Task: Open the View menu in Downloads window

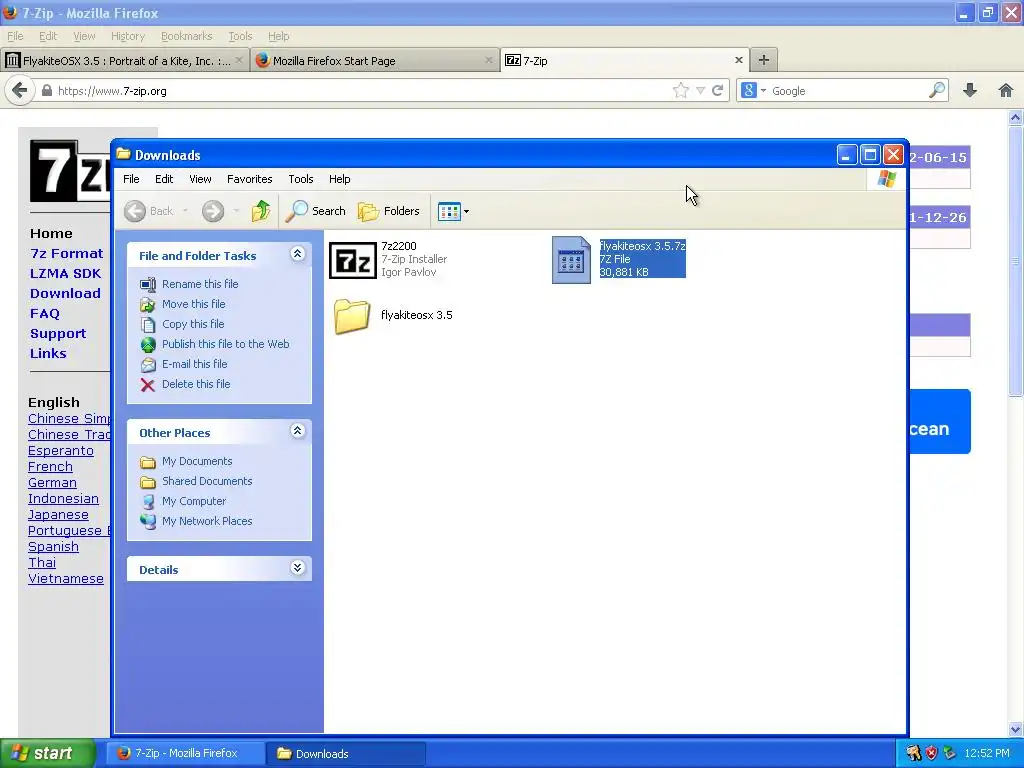Action: pos(200,179)
